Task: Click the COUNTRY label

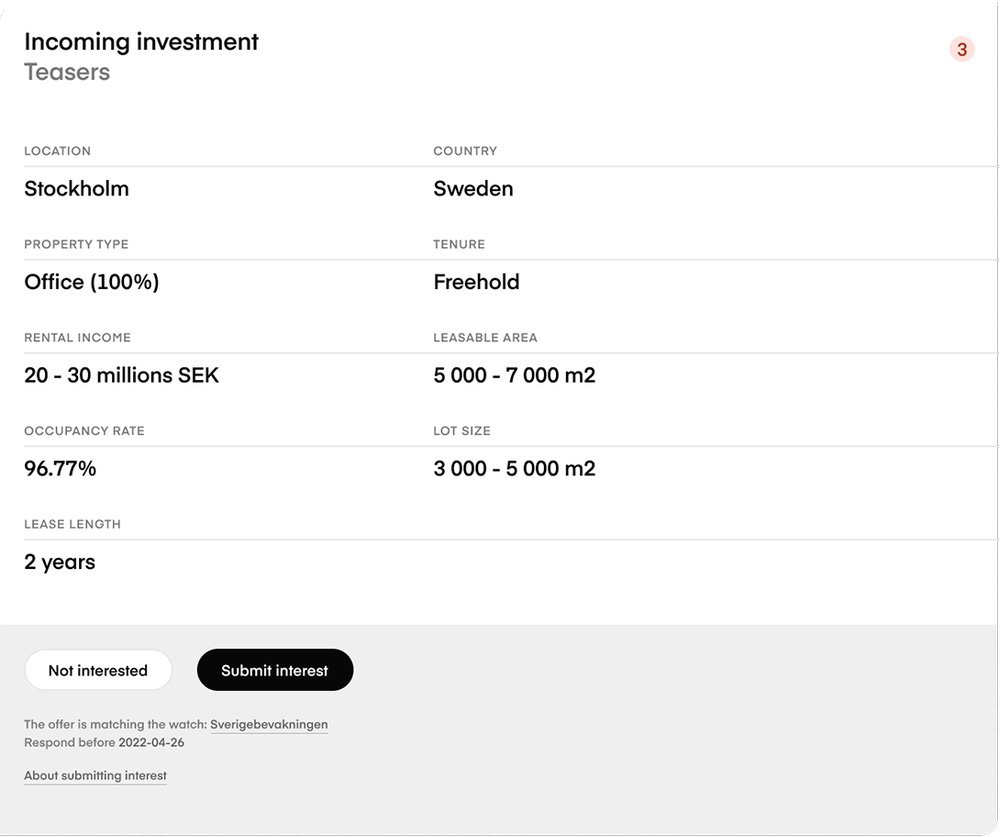Action: [466, 151]
